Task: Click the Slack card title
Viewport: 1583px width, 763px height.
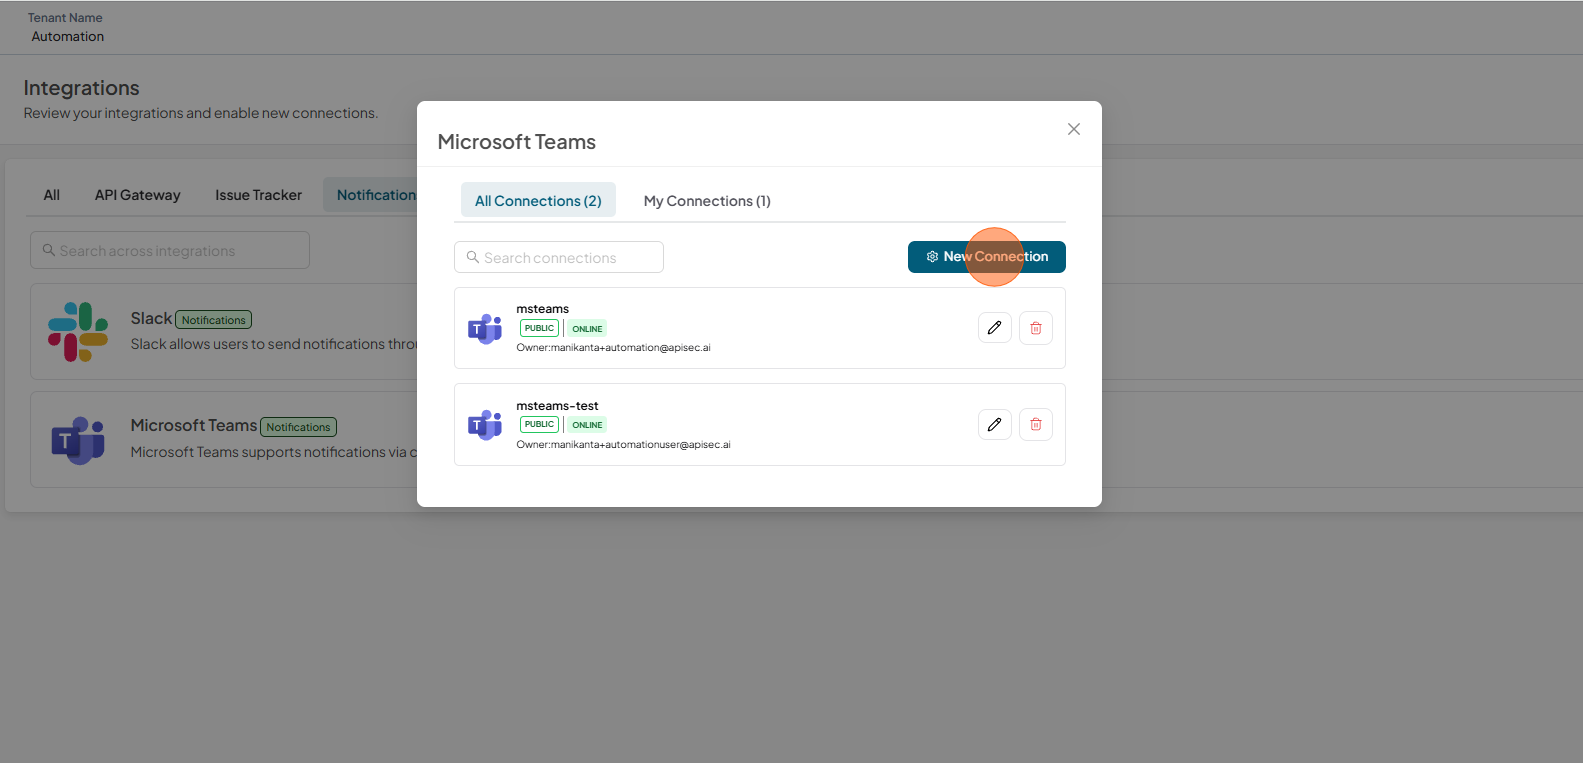Action: (x=151, y=318)
